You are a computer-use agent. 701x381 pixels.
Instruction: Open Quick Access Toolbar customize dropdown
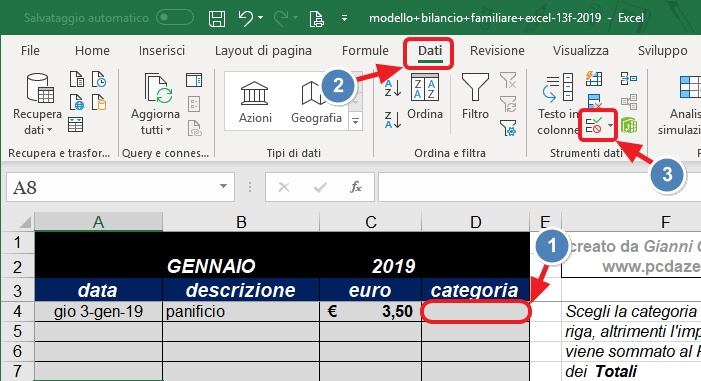point(344,18)
